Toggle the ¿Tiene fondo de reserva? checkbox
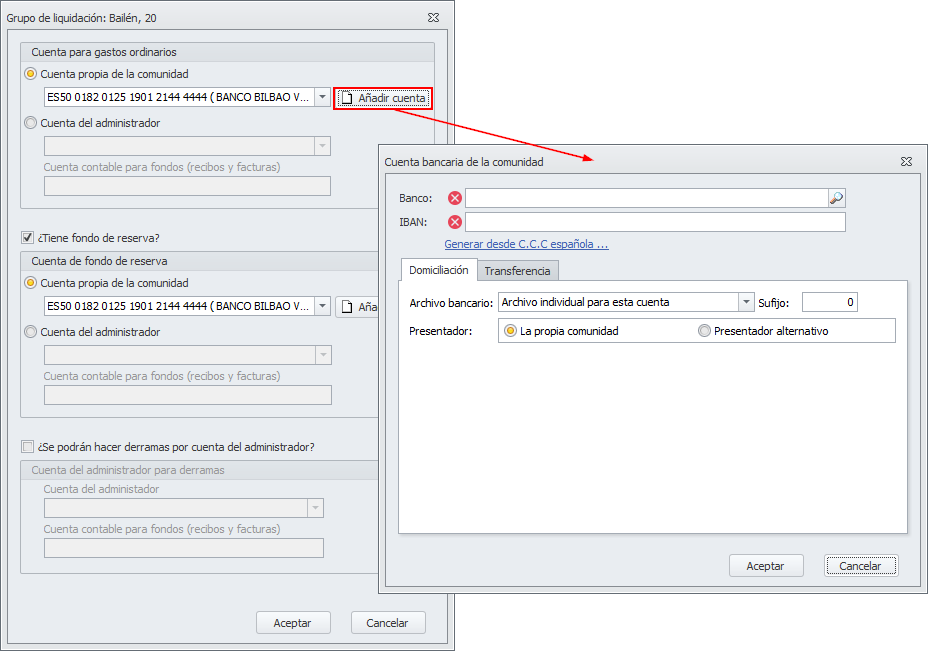929x653 pixels. 27,238
